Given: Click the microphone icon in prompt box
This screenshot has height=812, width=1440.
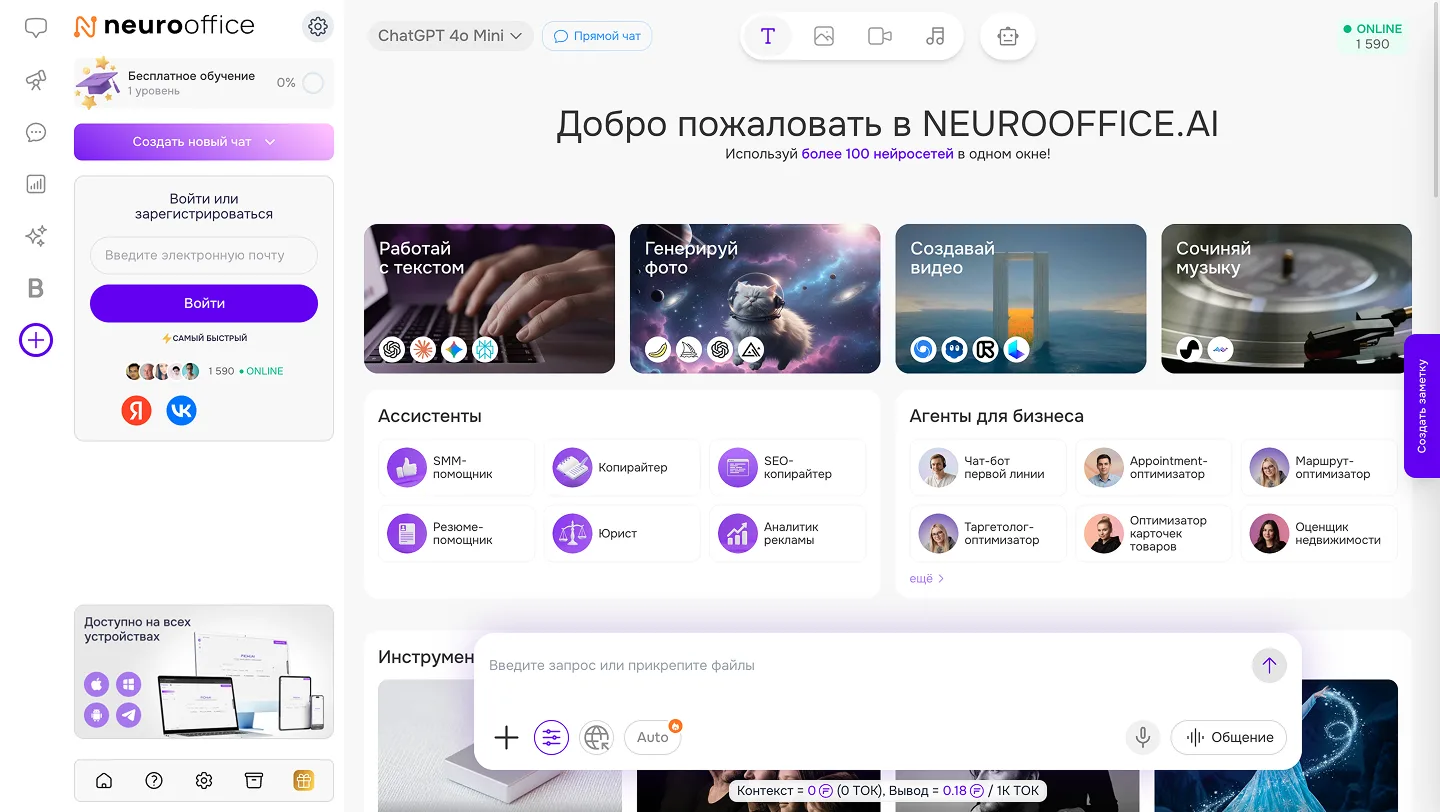Looking at the screenshot, I should point(1142,738).
